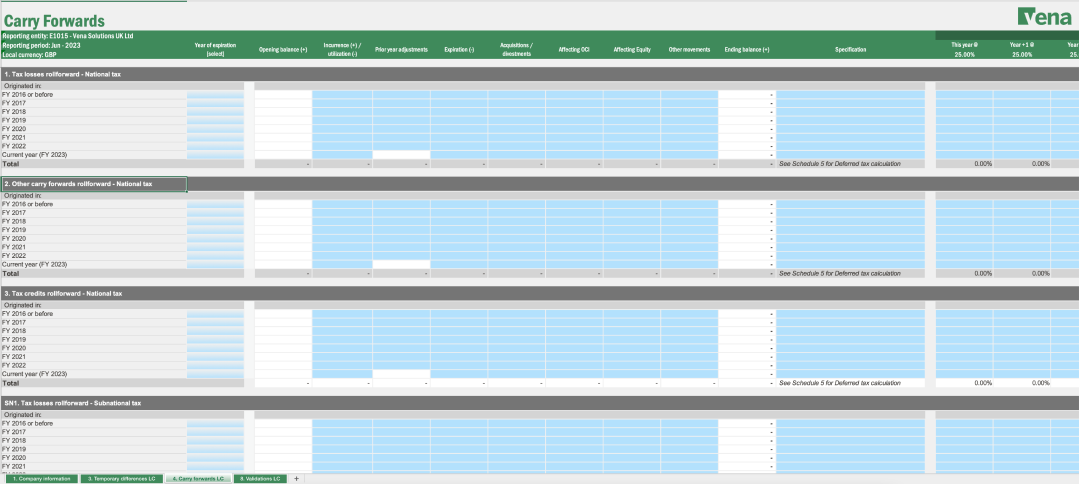1079x484 pixels.
Task: Pick expiration year for FY 2018 tax credits
Action: [x=215, y=331]
